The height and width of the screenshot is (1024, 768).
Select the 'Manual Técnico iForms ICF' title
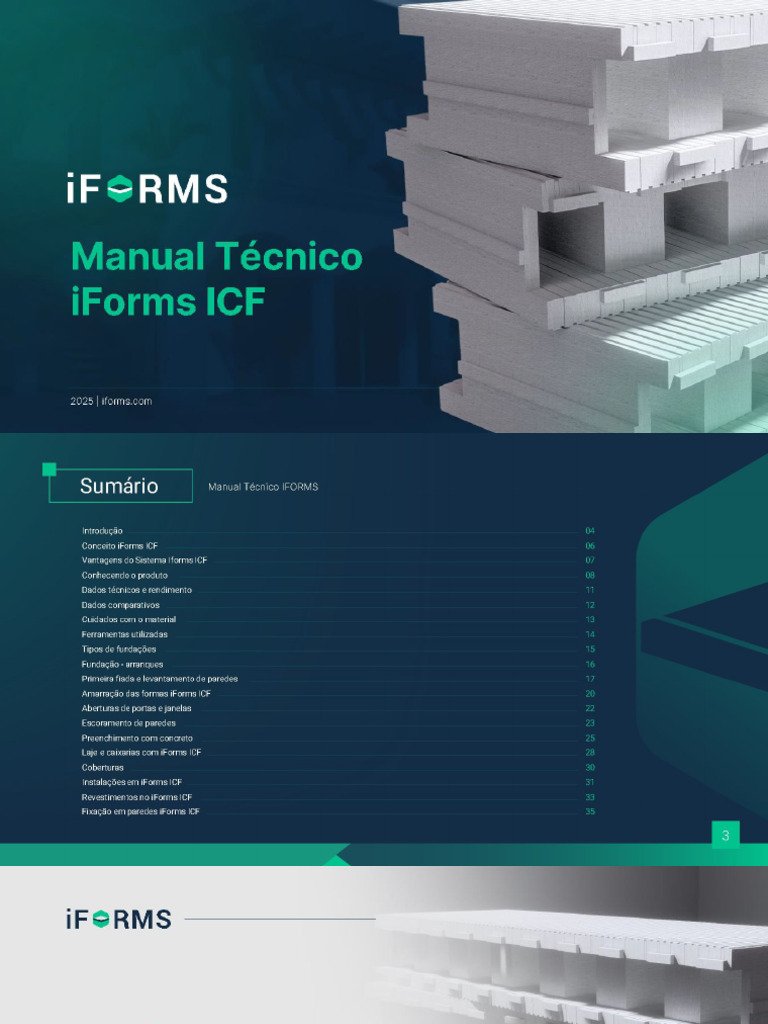[216, 278]
